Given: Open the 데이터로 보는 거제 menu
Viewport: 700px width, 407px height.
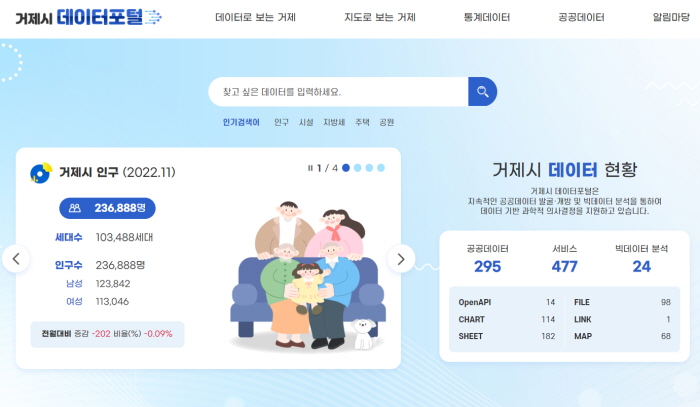Looking at the screenshot, I should tap(255, 17).
